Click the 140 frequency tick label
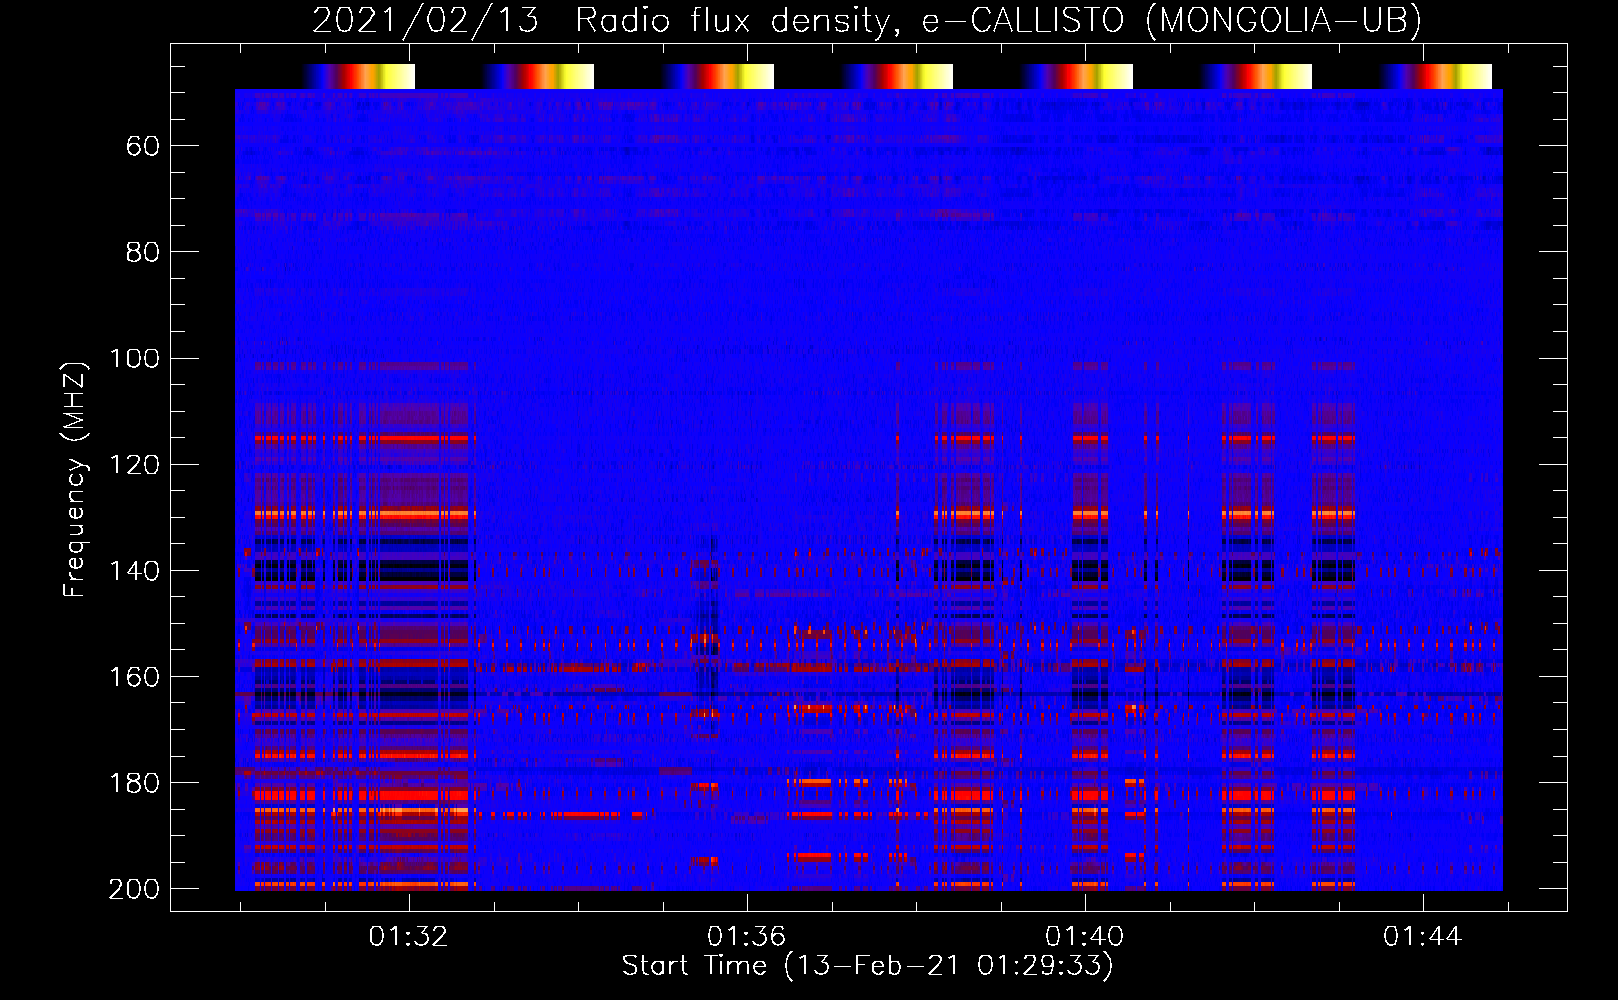This screenshot has height=1000, width=1618. [x=134, y=571]
